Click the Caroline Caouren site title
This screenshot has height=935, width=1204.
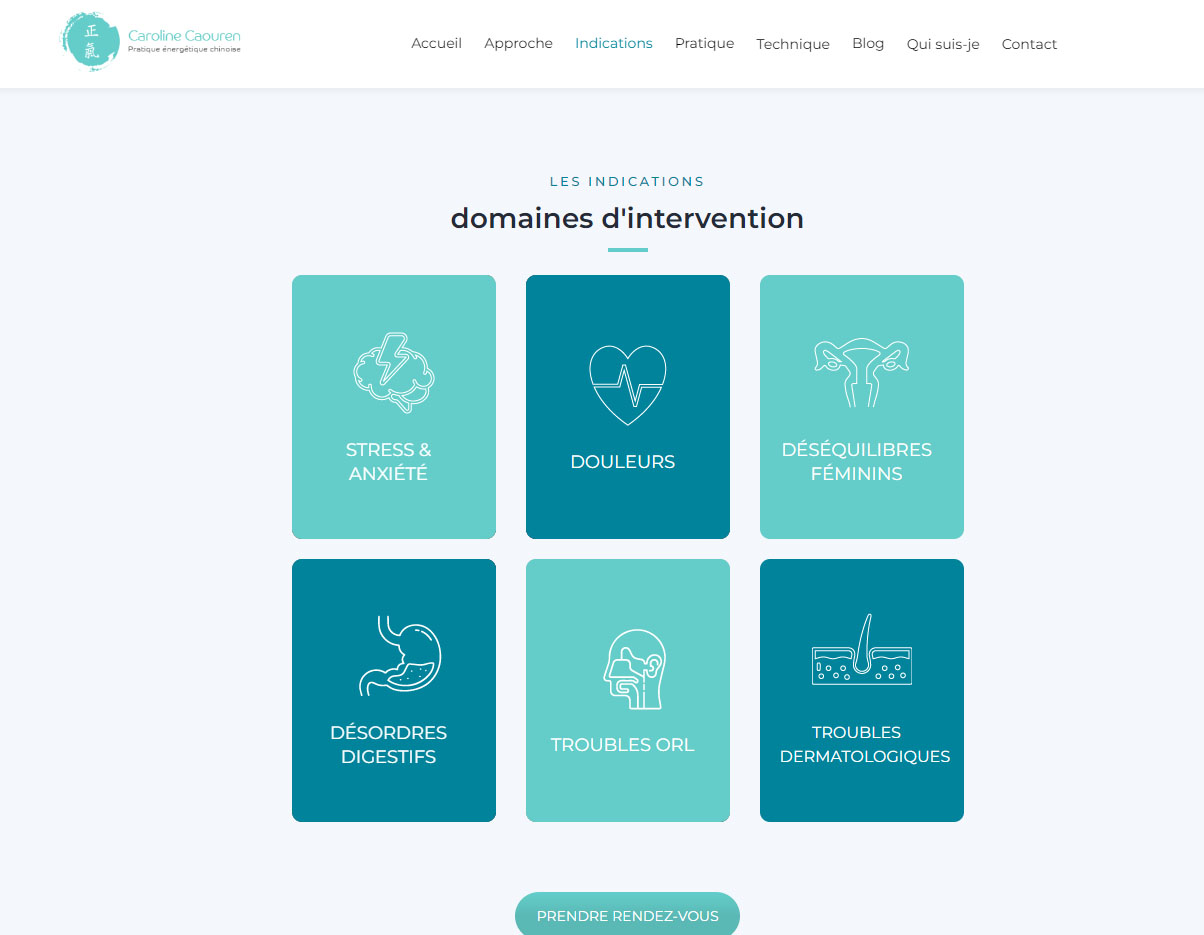click(184, 36)
